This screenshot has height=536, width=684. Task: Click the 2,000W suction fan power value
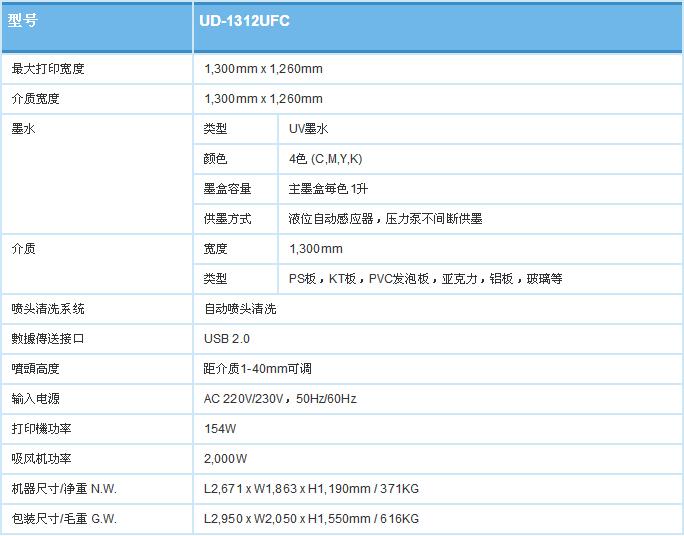[x=225, y=459]
